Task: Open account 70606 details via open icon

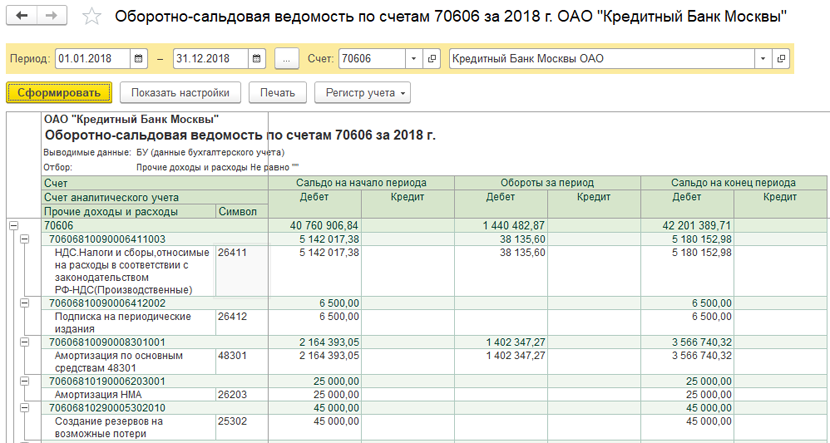Action: point(432,58)
